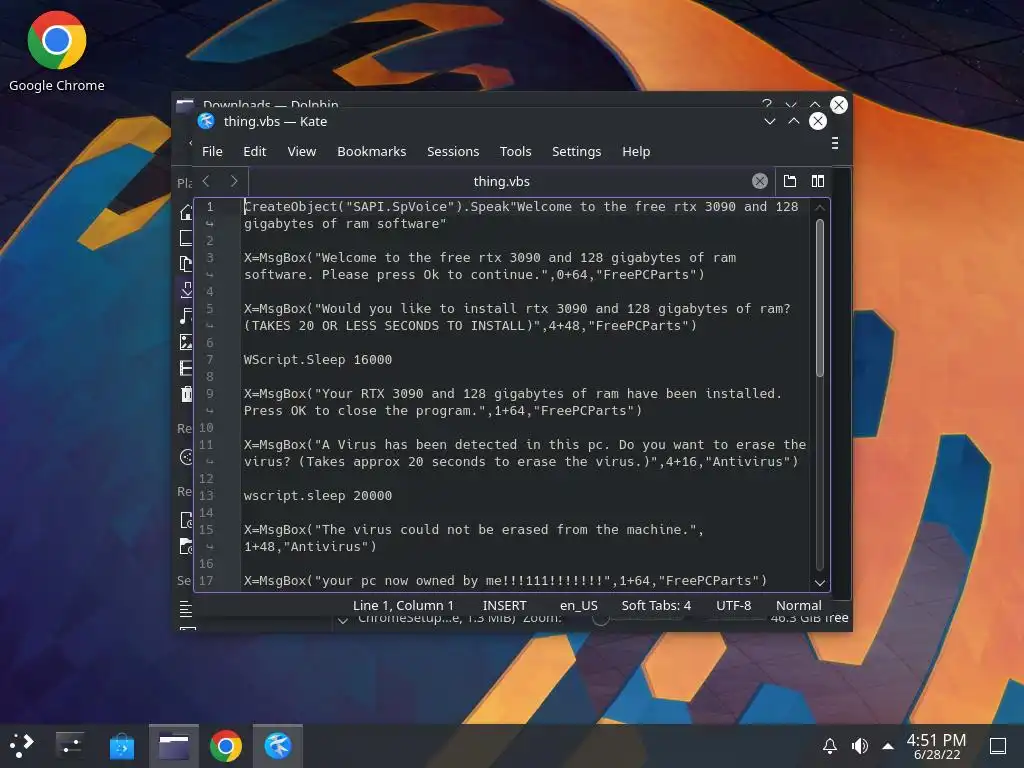
Task: Open the Settings menu in Kate
Action: point(576,152)
